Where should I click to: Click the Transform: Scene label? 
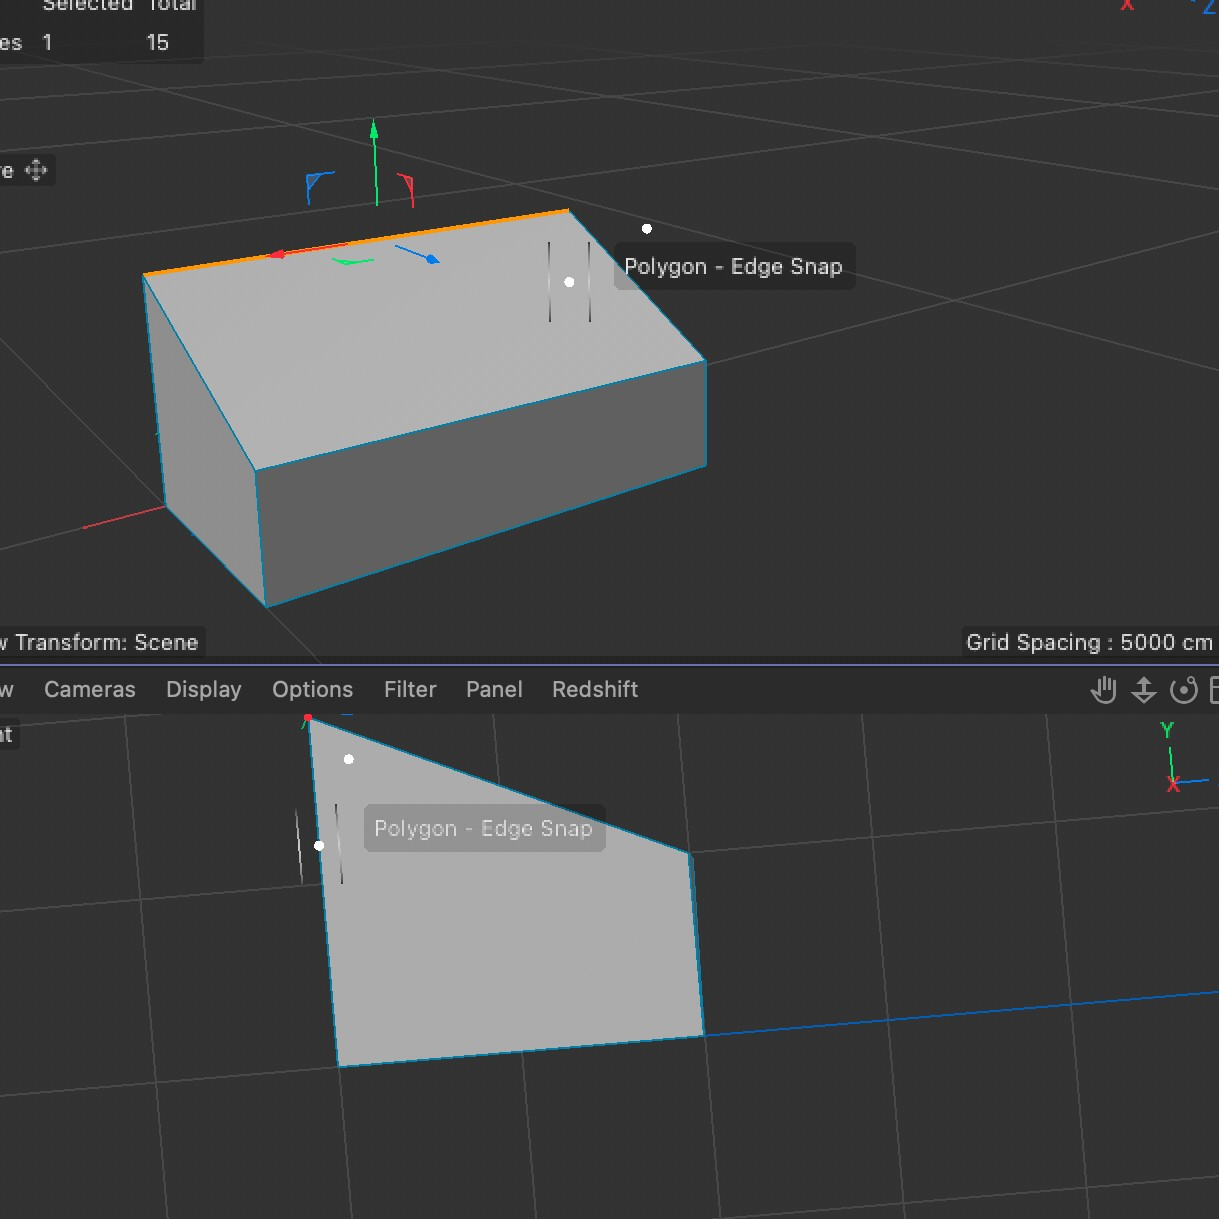pos(100,642)
